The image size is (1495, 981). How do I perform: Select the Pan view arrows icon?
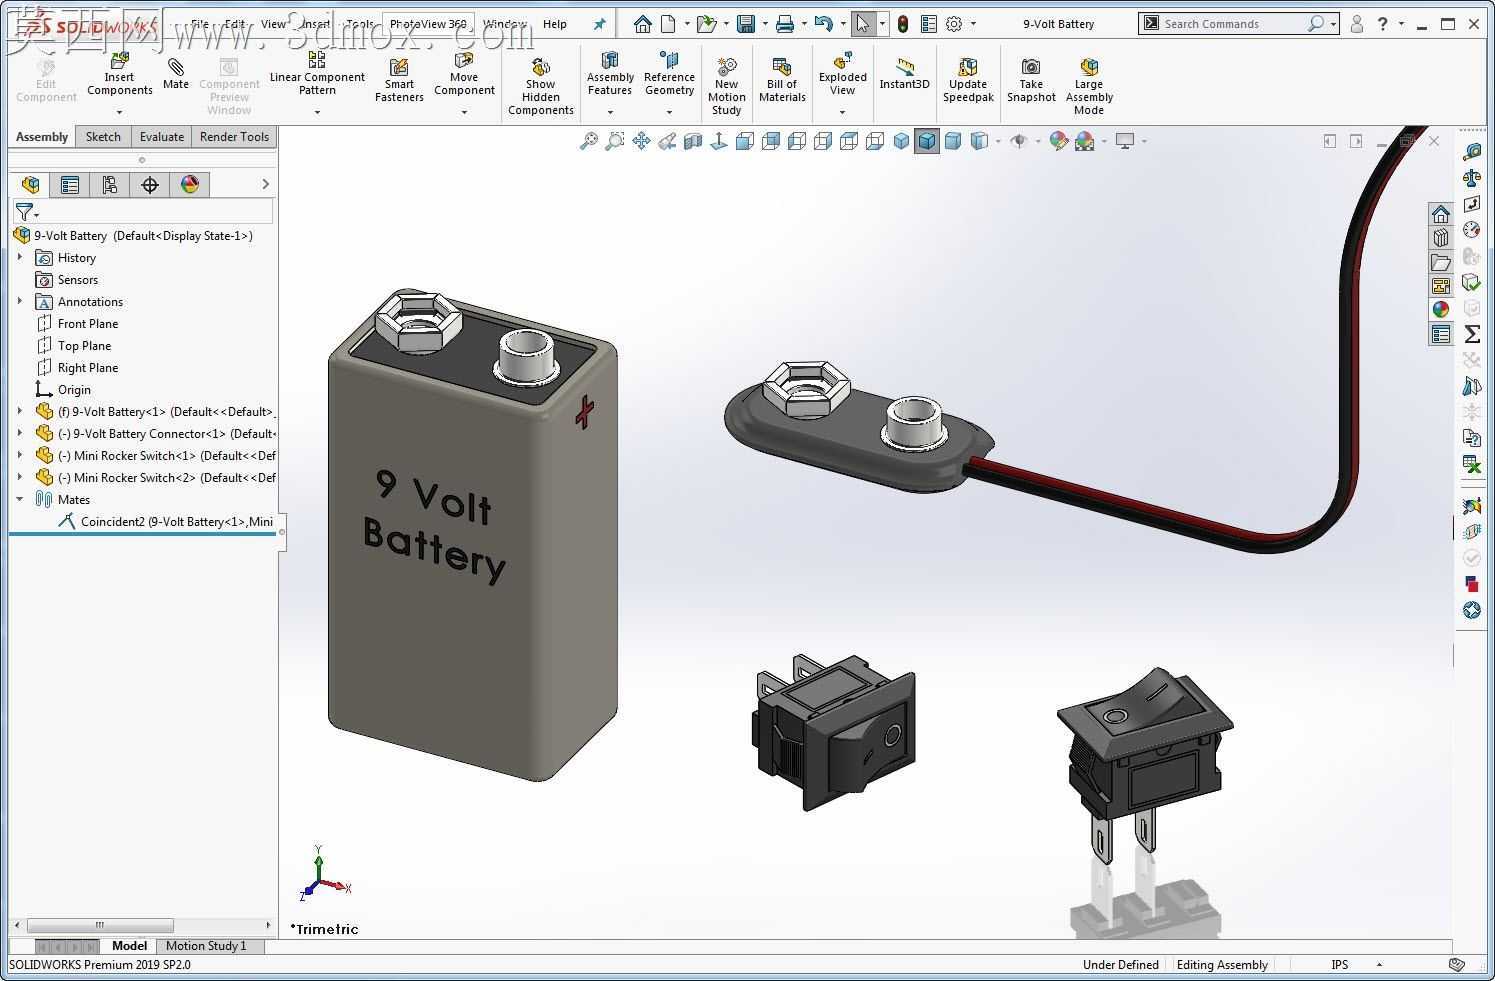tap(641, 141)
